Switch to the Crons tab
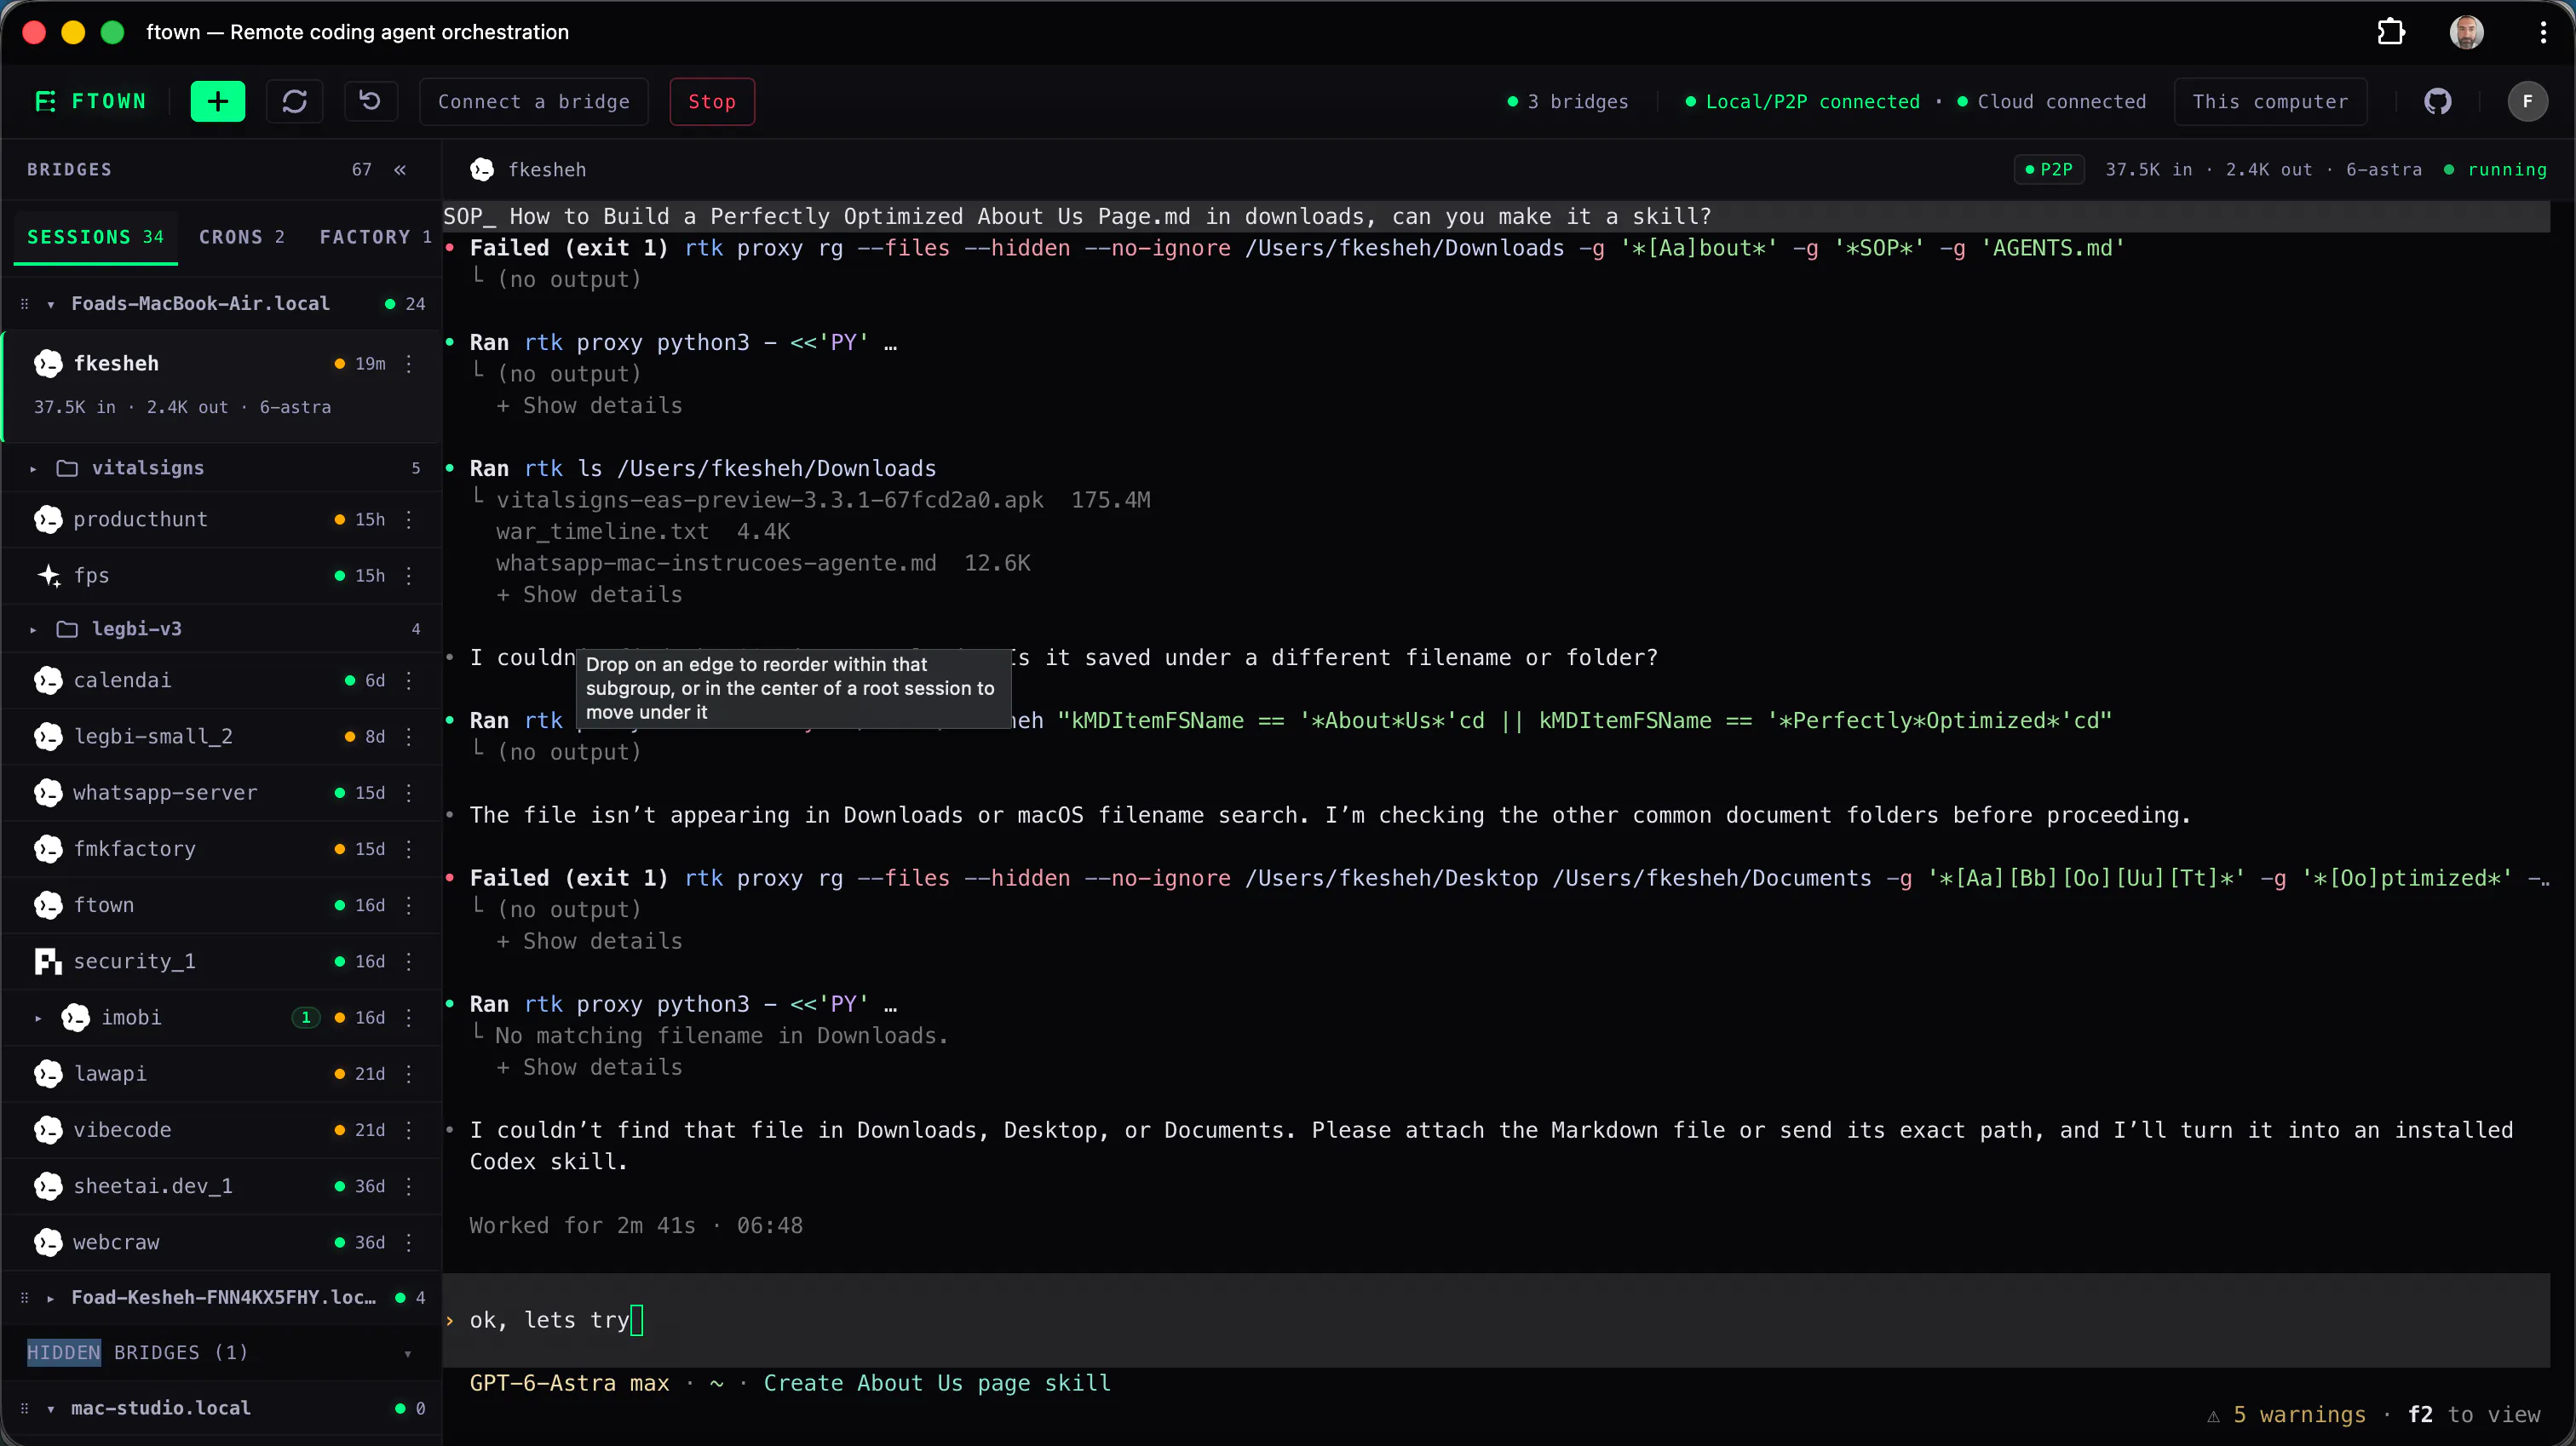Viewport: 2576px width, 1446px height. click(x=242, y=237)
